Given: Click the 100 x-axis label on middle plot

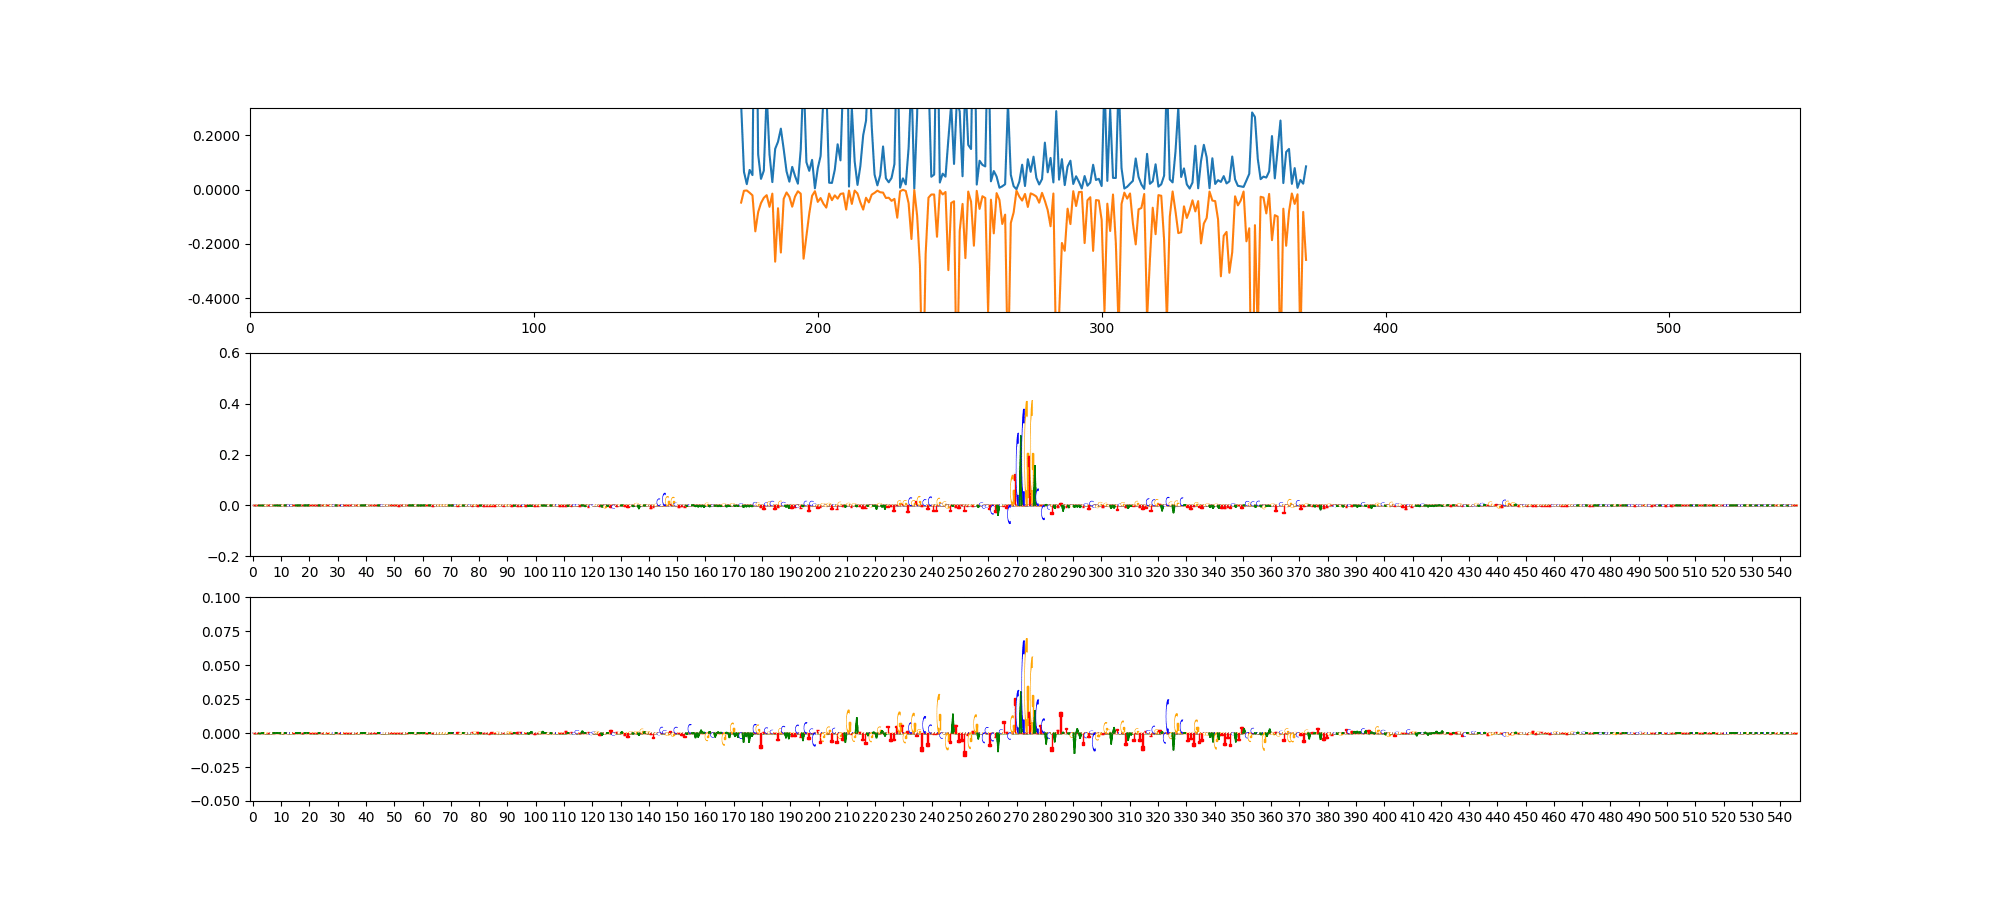Looking at the screenshot, I should (x=535, y=572).
